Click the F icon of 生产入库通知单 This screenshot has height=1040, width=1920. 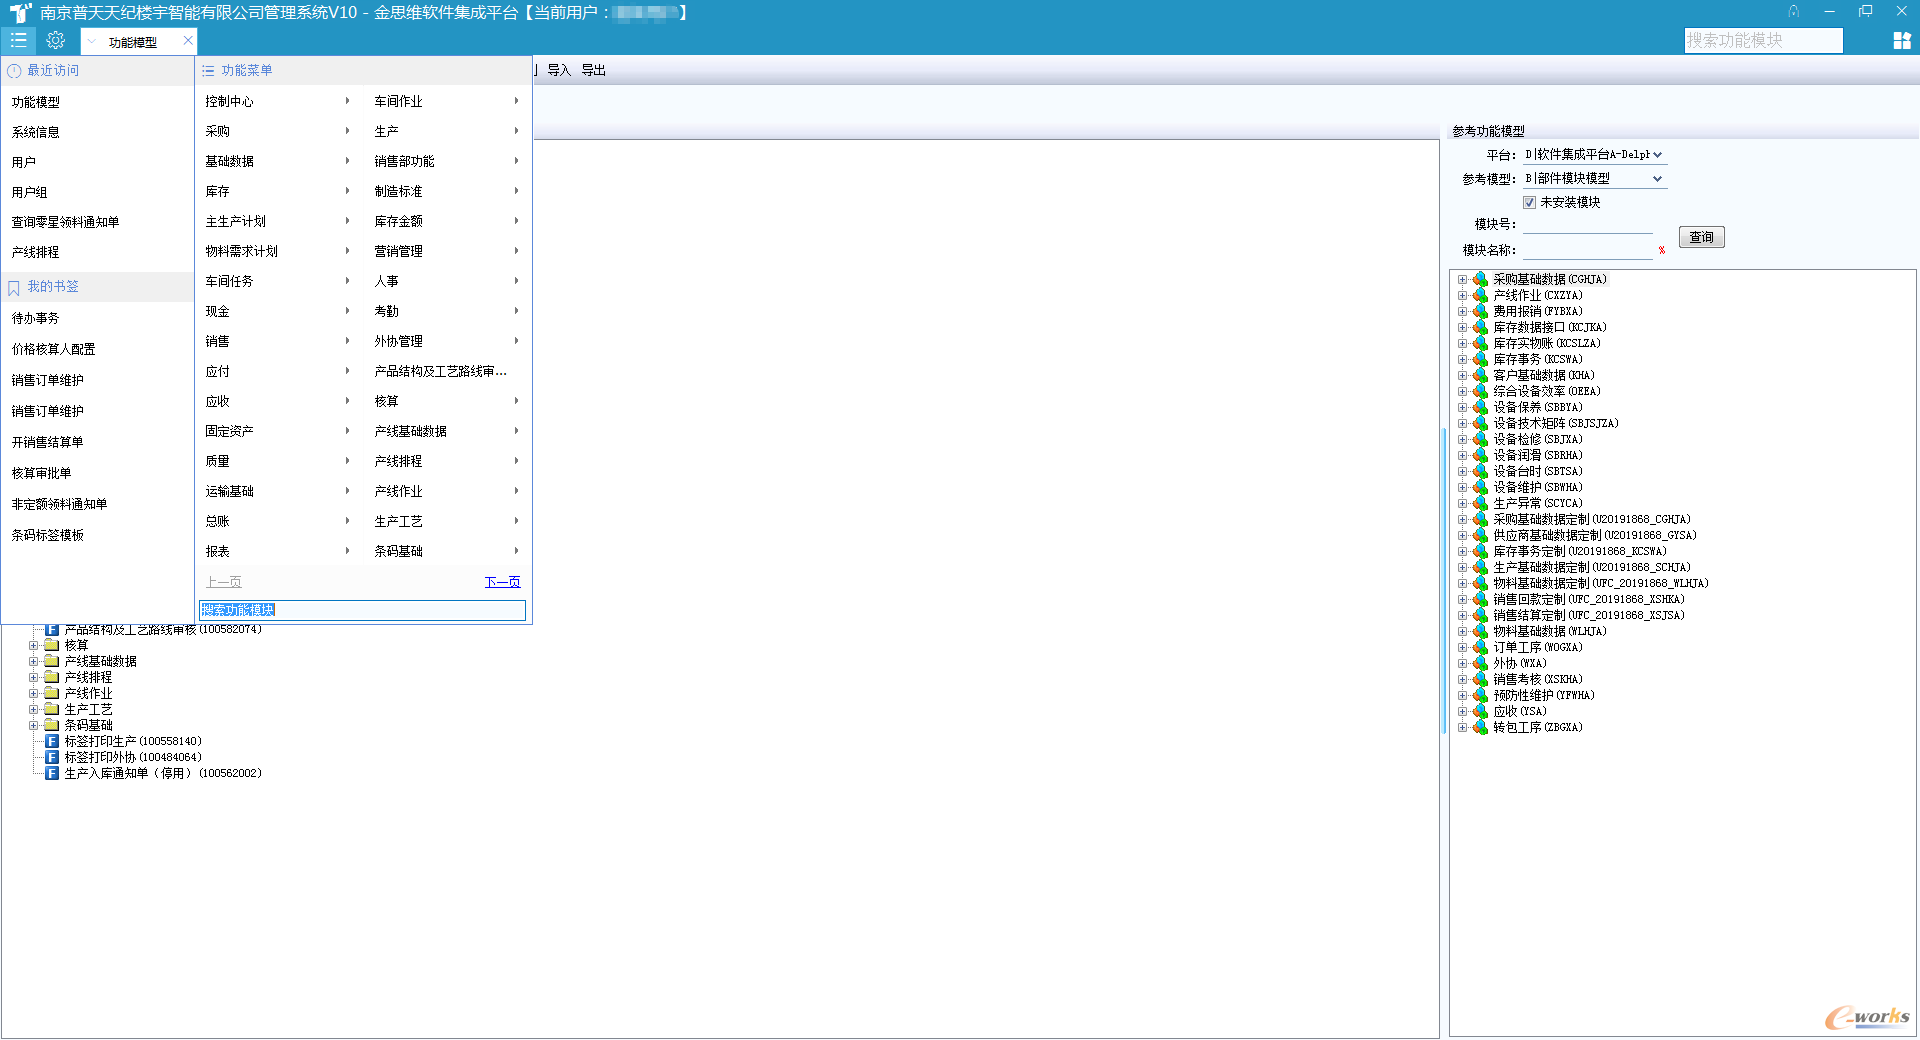tap(52, 773)
